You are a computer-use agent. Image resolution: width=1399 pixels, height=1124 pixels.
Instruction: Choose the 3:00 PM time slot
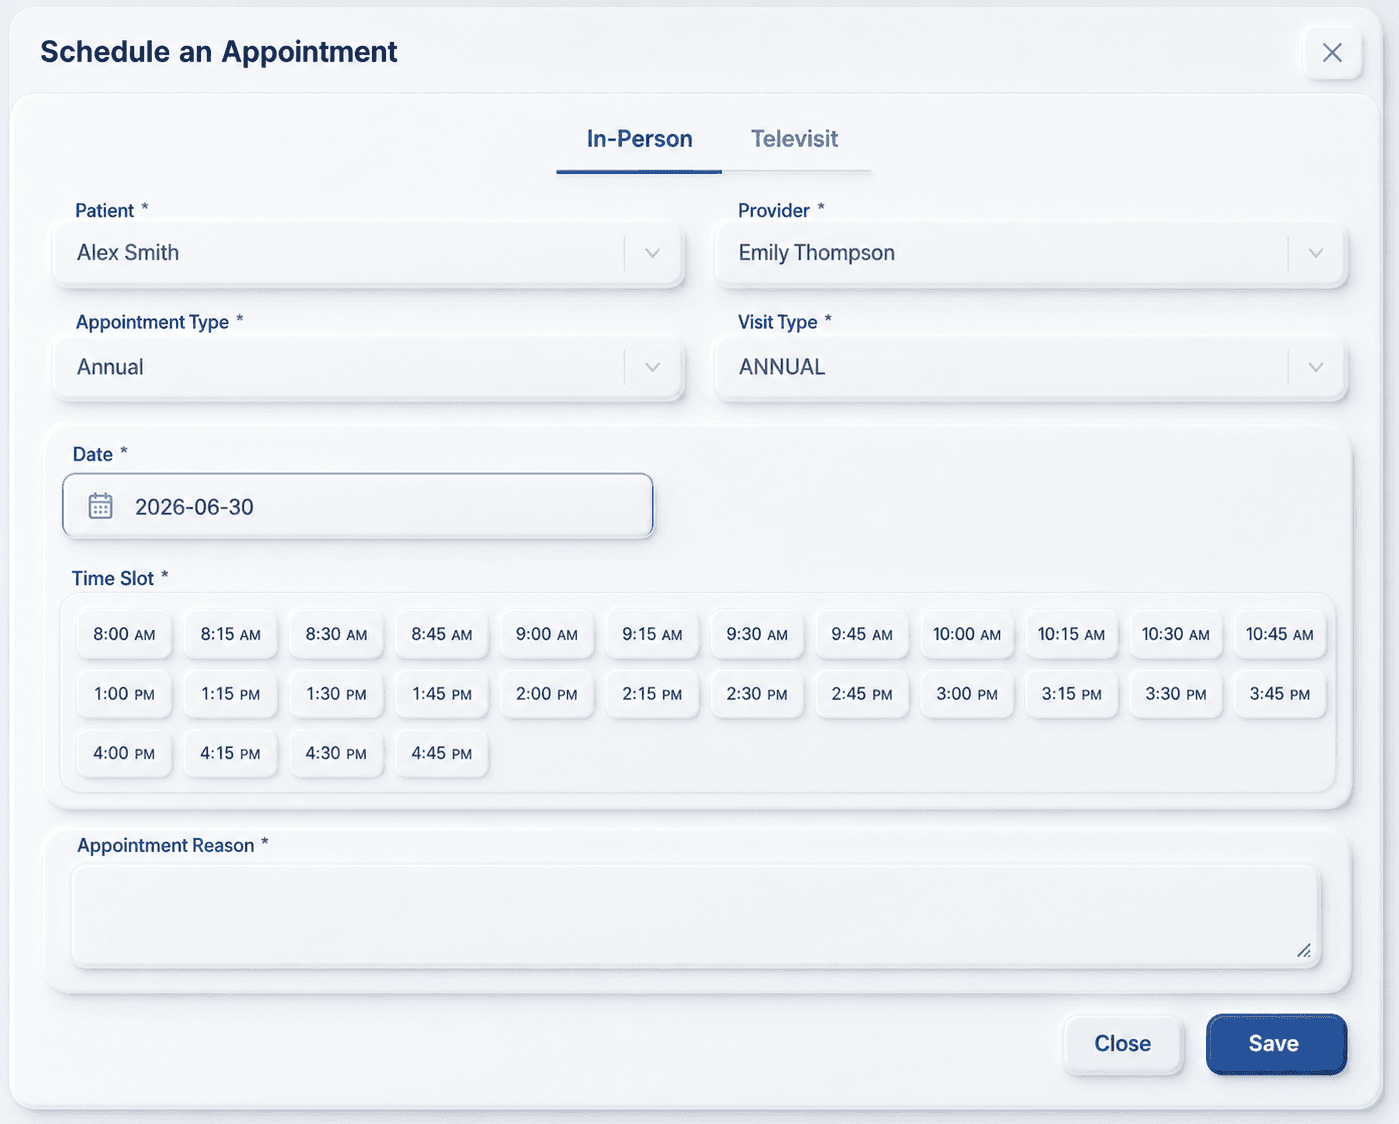pyautogui.click(x=967, y=694)
